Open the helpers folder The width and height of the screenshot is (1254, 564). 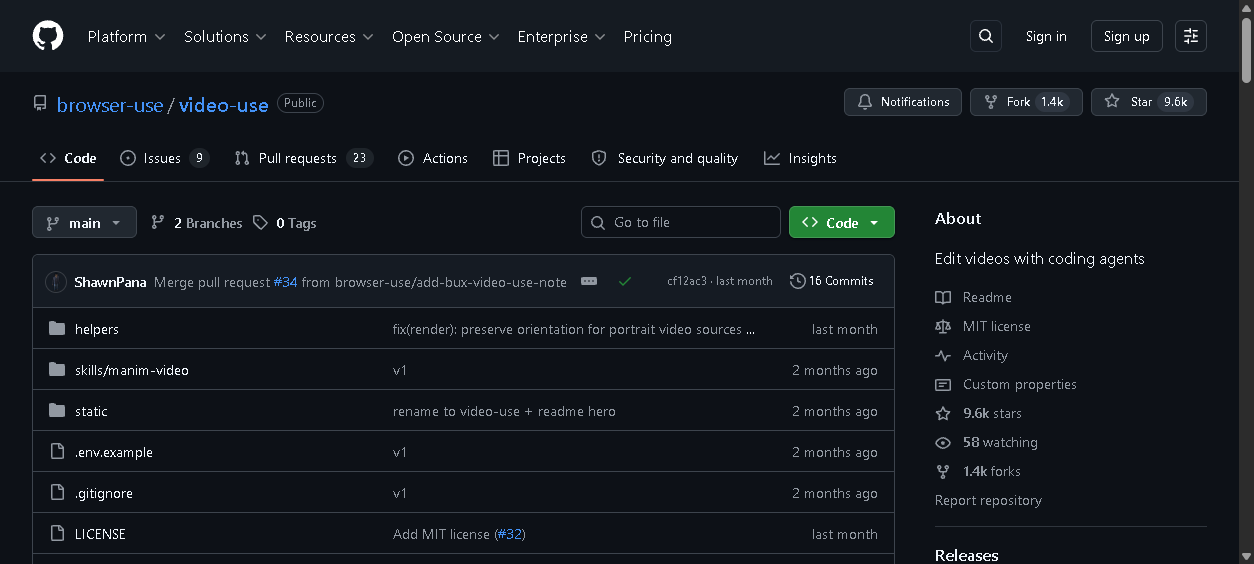click(x=97, y=329)
